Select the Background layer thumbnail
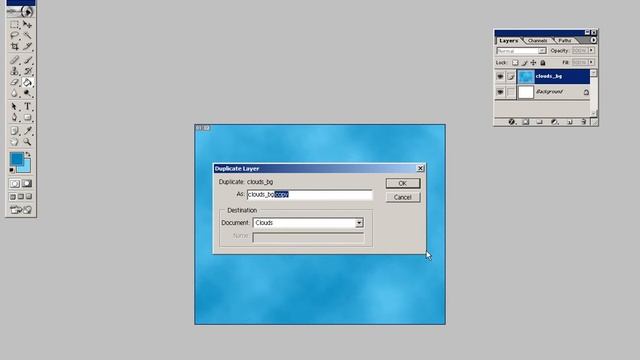 coord(526,92)
